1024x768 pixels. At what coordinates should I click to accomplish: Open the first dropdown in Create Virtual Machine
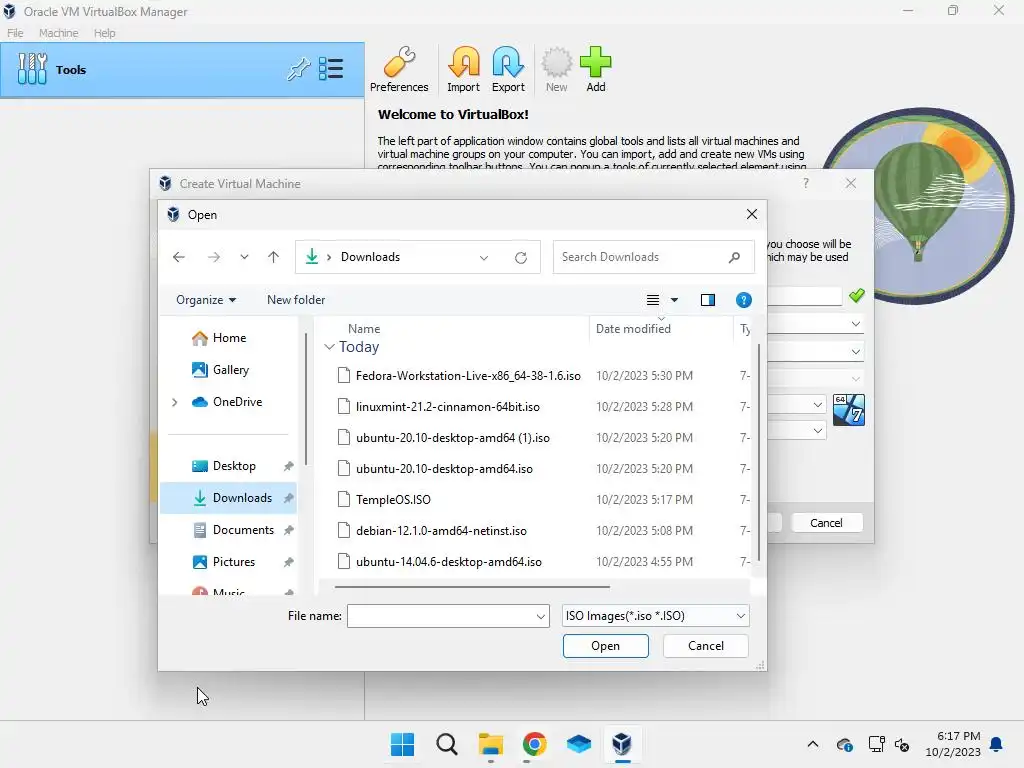(x=855, y=324)
